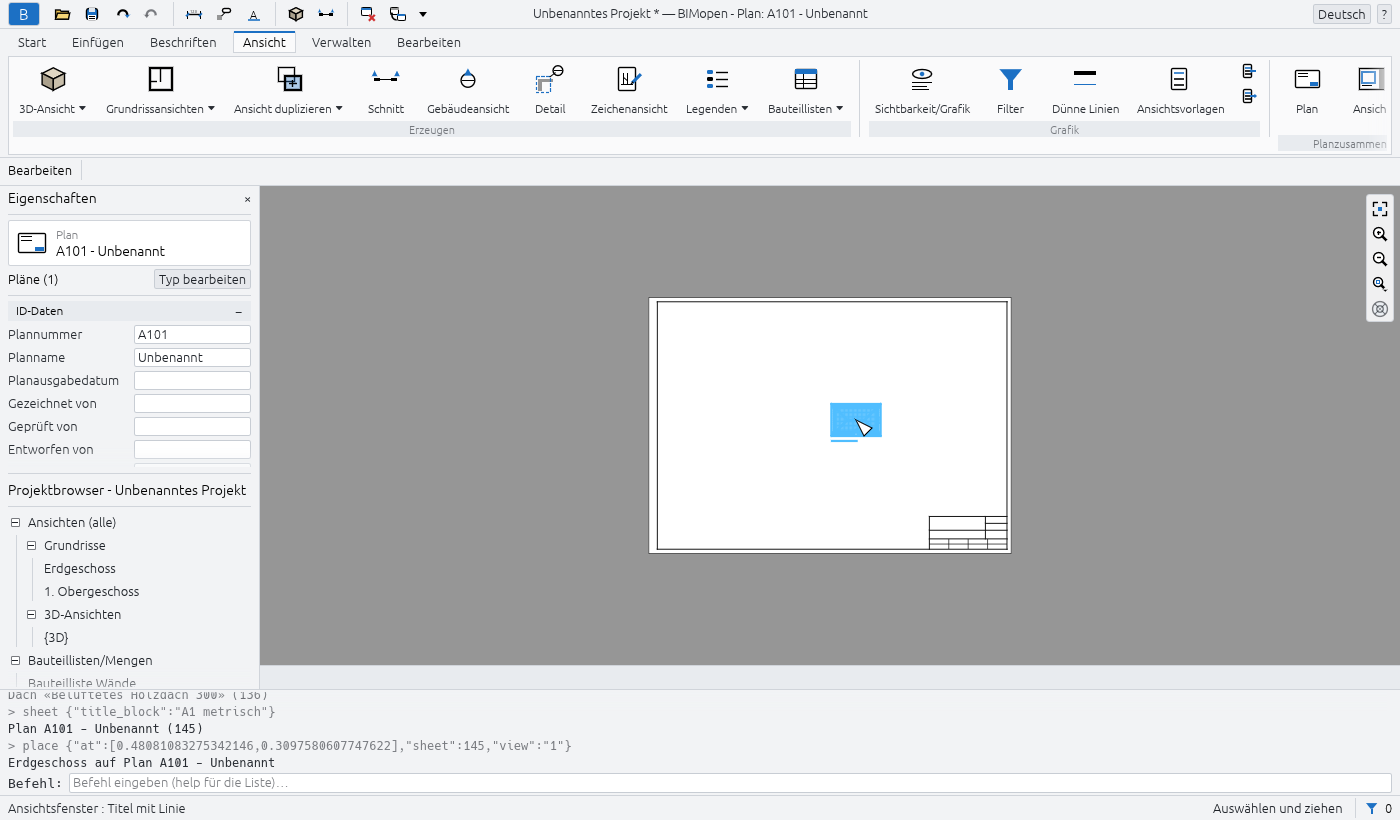Screen dimensions: 1400x820
Task: Click the Typ bearbeiten button
Action: click(202, 280)
